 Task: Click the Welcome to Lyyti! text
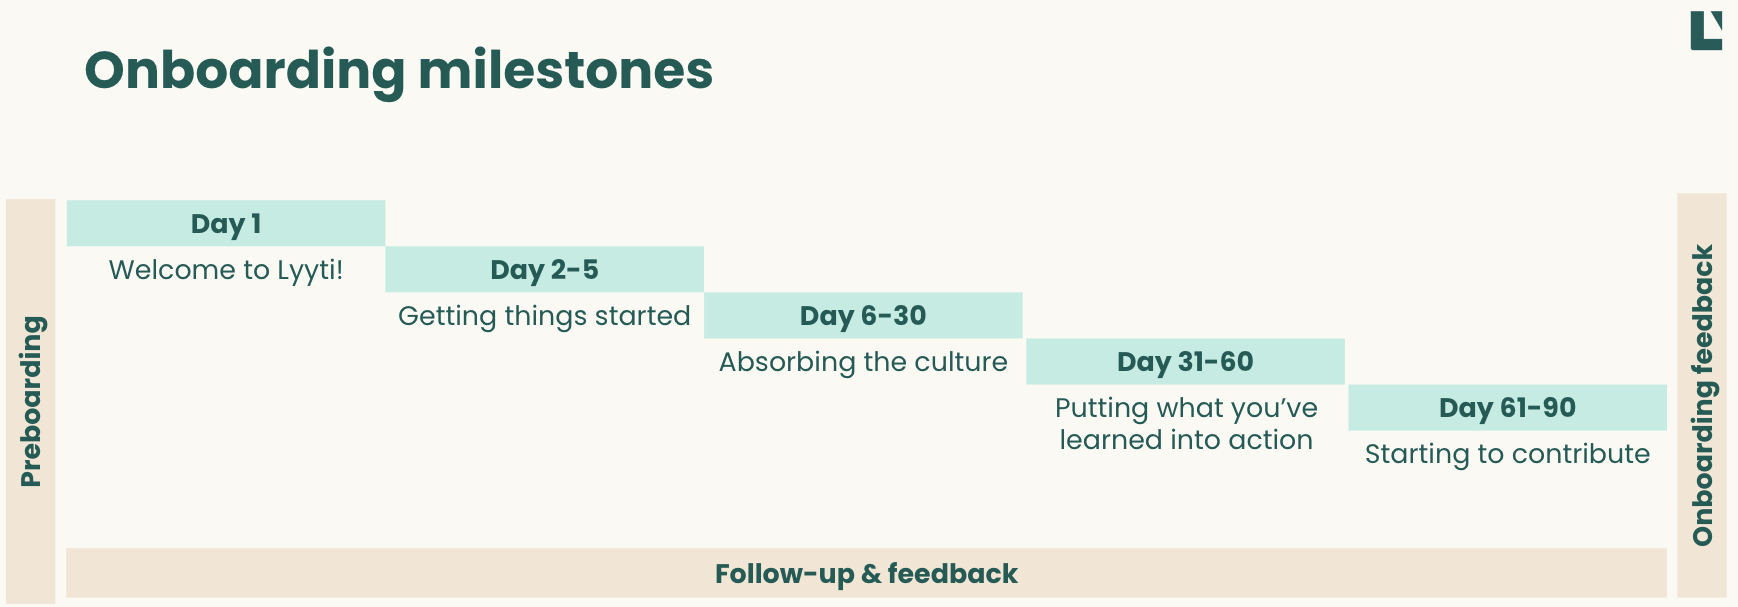pos(226,270)
